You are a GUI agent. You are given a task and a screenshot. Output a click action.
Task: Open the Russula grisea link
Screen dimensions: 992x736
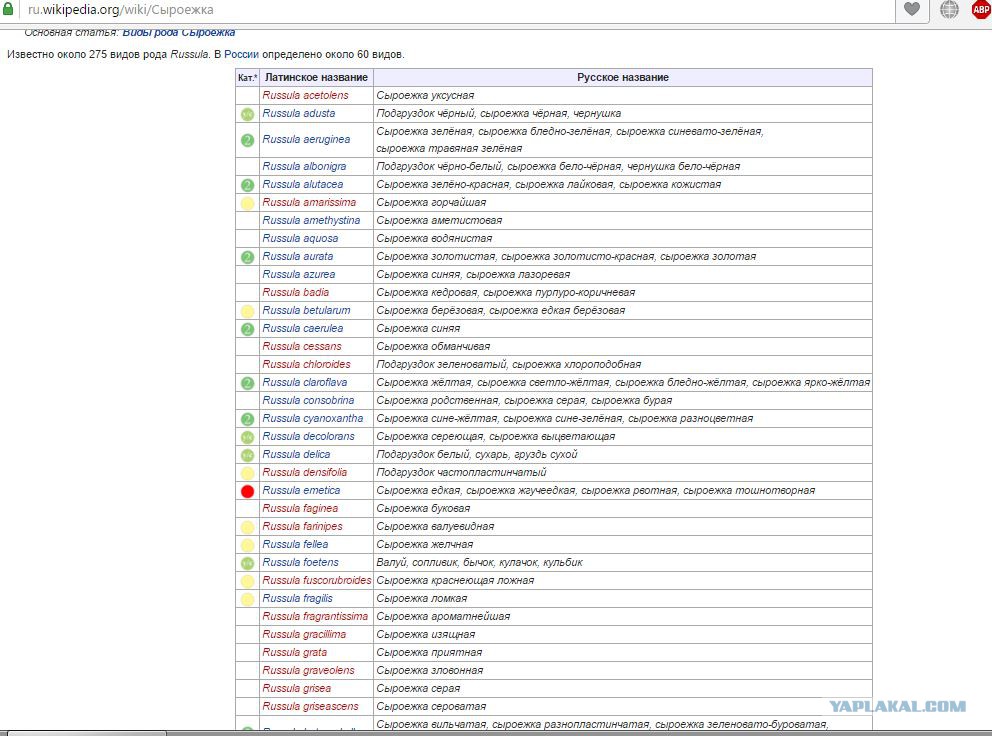[x=297, y=689]
